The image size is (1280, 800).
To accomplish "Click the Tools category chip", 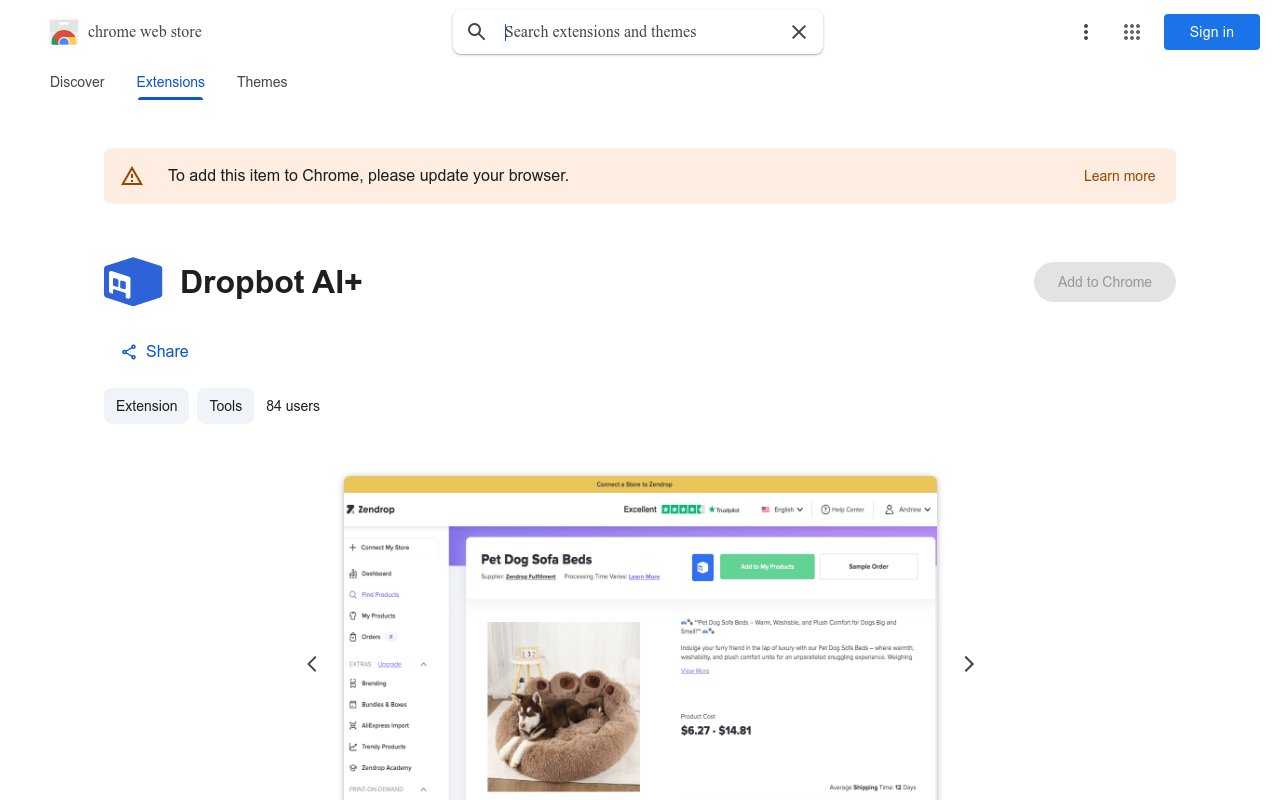I will click(226, 406).
